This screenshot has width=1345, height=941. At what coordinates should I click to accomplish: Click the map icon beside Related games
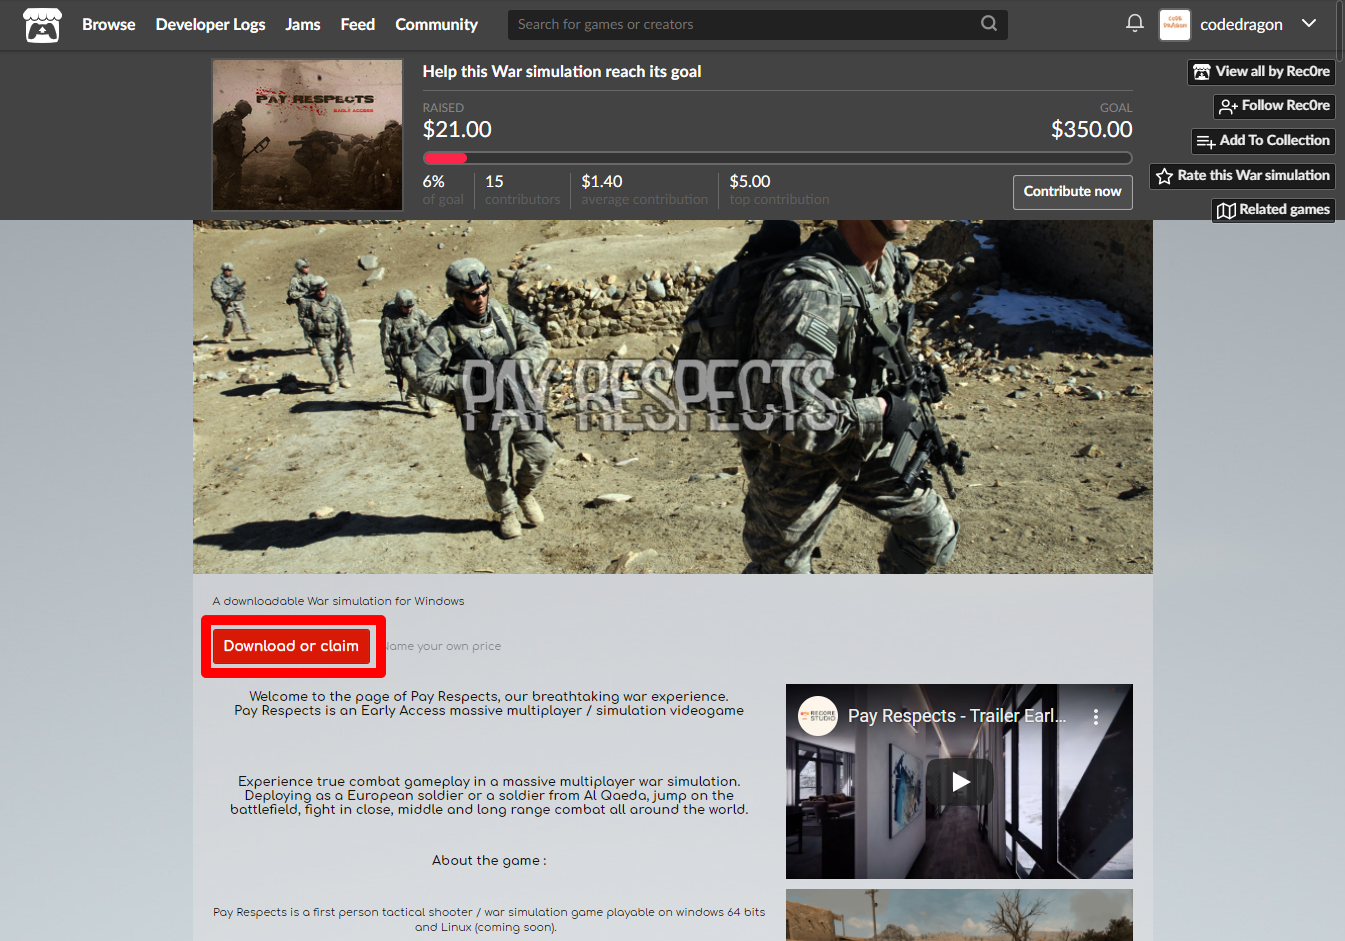coord(1226,211)
